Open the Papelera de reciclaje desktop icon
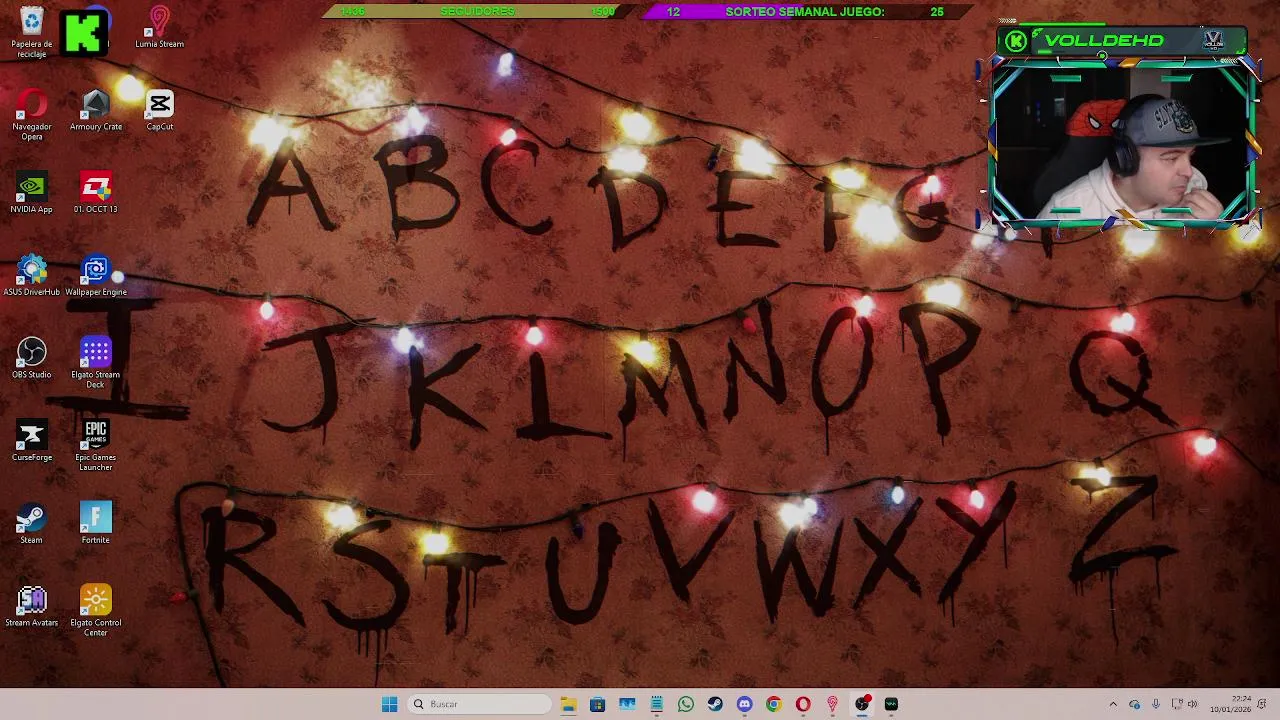This screenshot has width=1280, height=720. 31,32
